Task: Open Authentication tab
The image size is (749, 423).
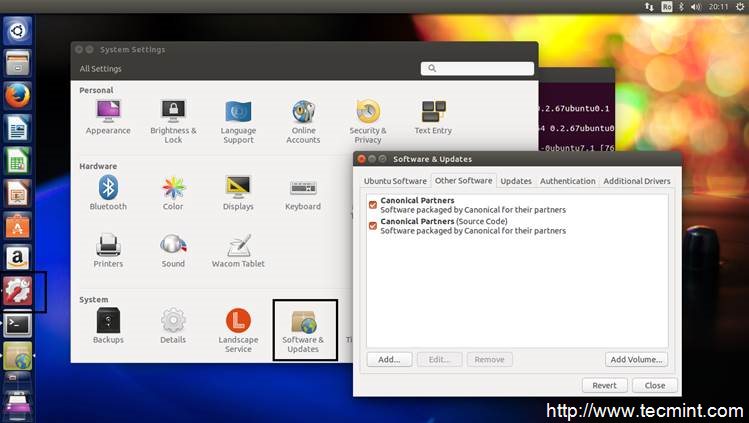Action: point(567,181)
